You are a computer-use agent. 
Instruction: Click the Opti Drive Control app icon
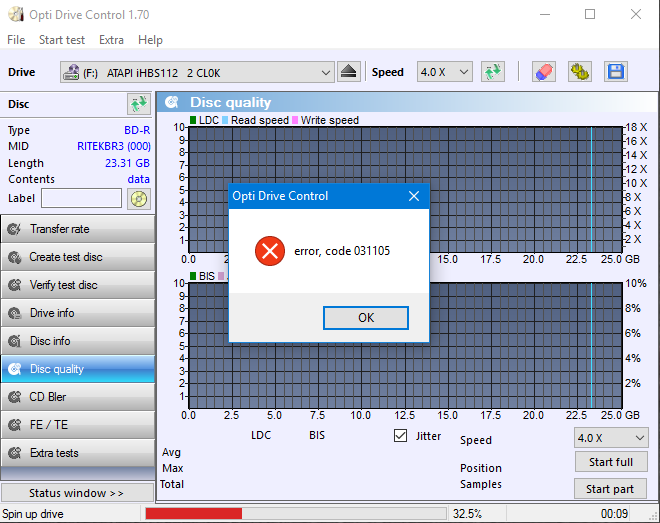(x=16, y=14)
